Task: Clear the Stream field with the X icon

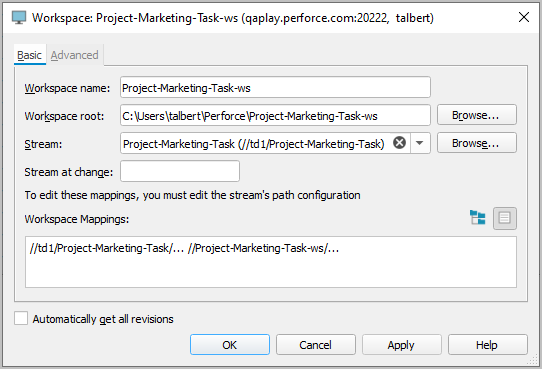Action: [x=399, y=143]
